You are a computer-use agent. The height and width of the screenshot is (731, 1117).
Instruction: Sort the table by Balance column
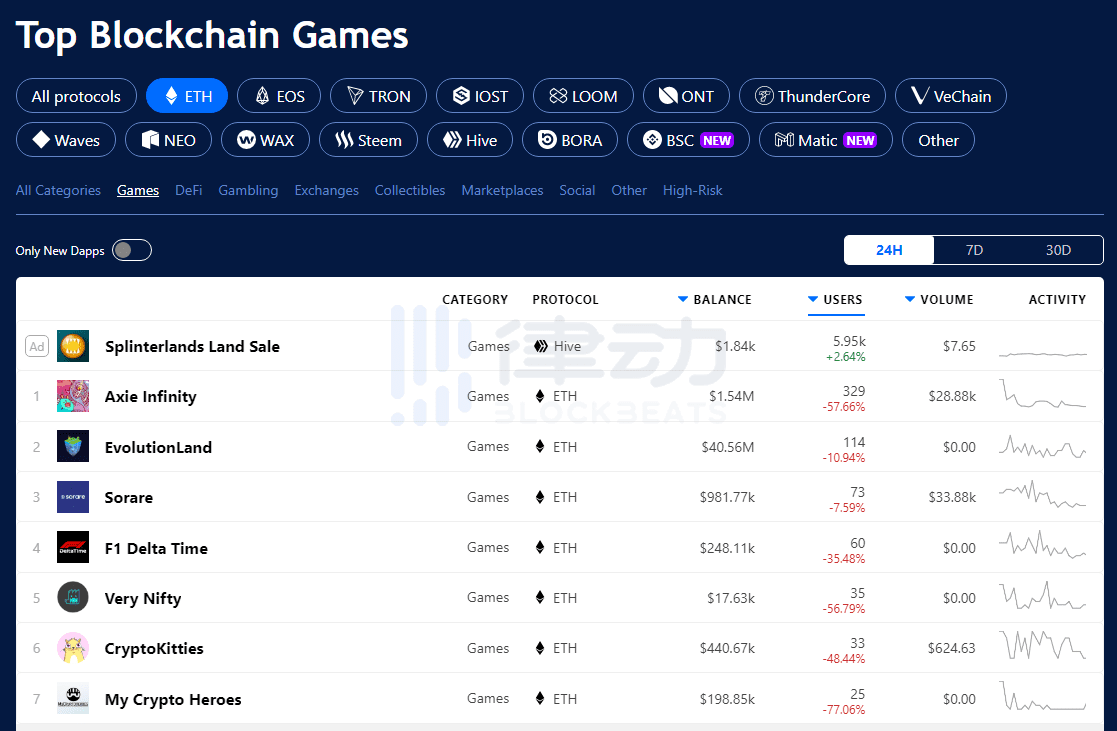[715, 300]
